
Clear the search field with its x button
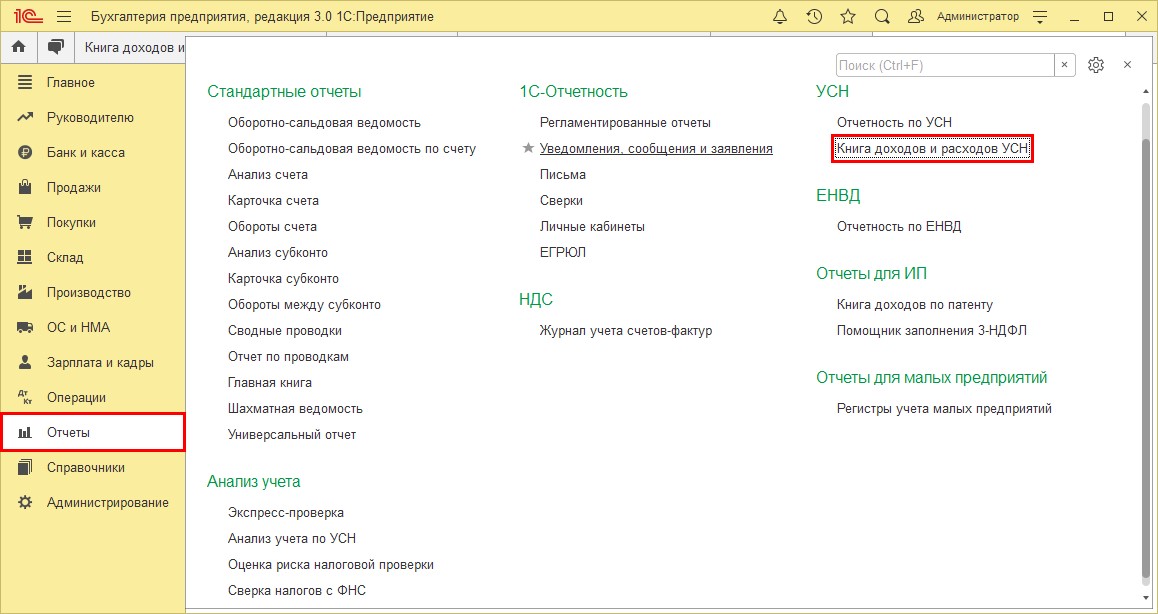point(1064,65)
